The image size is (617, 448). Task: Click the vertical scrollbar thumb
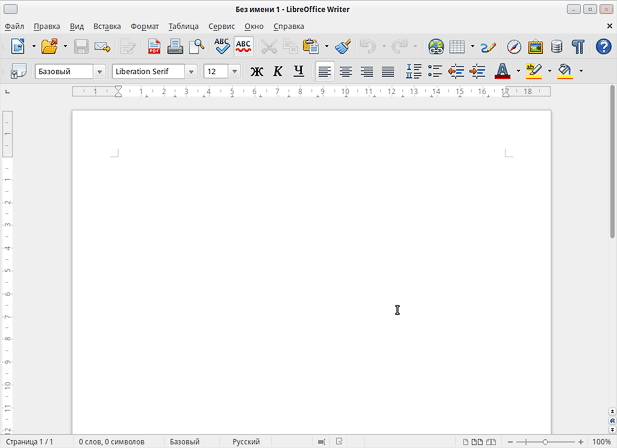[x=612, y=161]
